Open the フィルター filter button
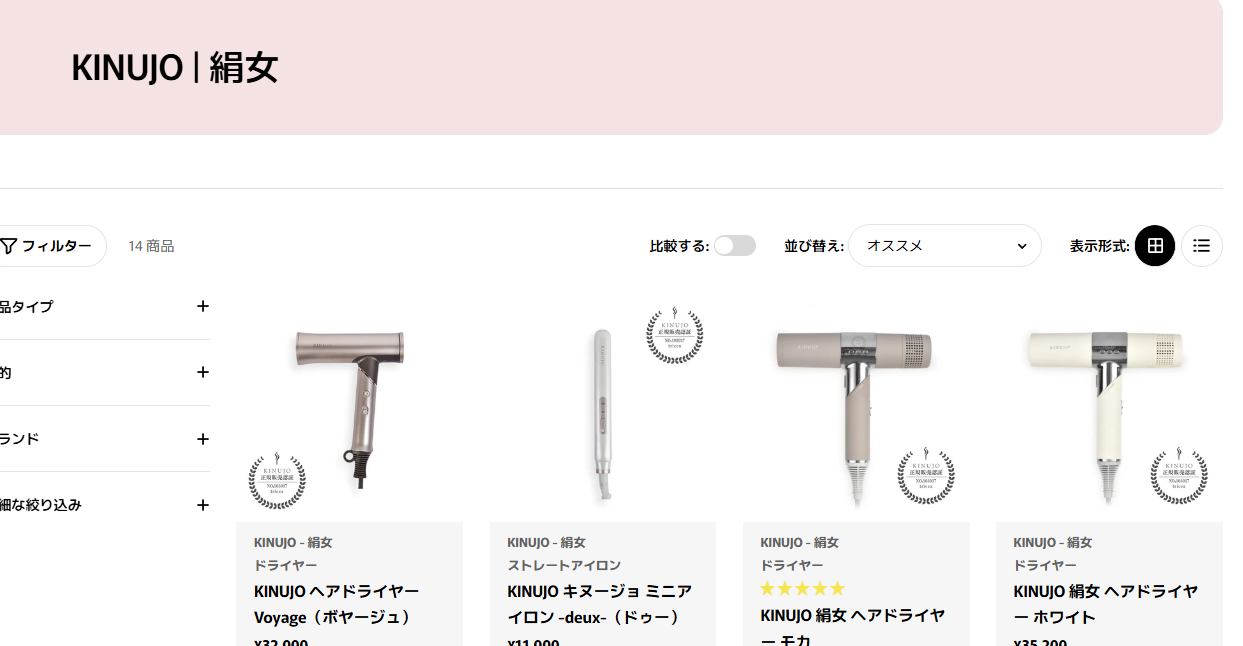Image resolution: width=1243 pixels, height=646 pixels. (52, 246)
